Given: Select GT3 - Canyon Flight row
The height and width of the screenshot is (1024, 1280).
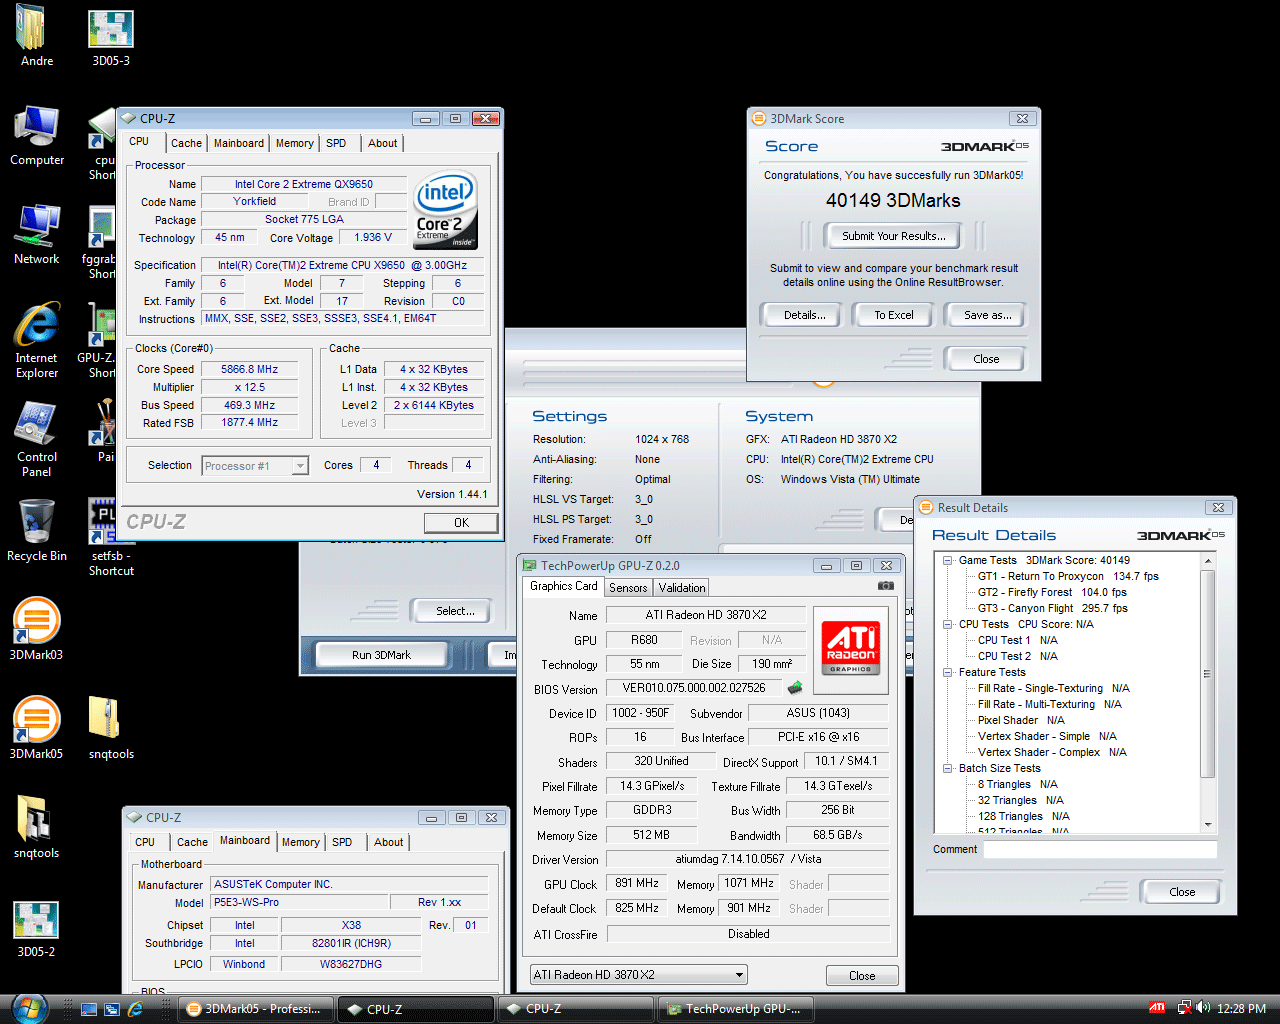Looking at the screenshot, I should pyautogui.click(x=1052, y=608).
